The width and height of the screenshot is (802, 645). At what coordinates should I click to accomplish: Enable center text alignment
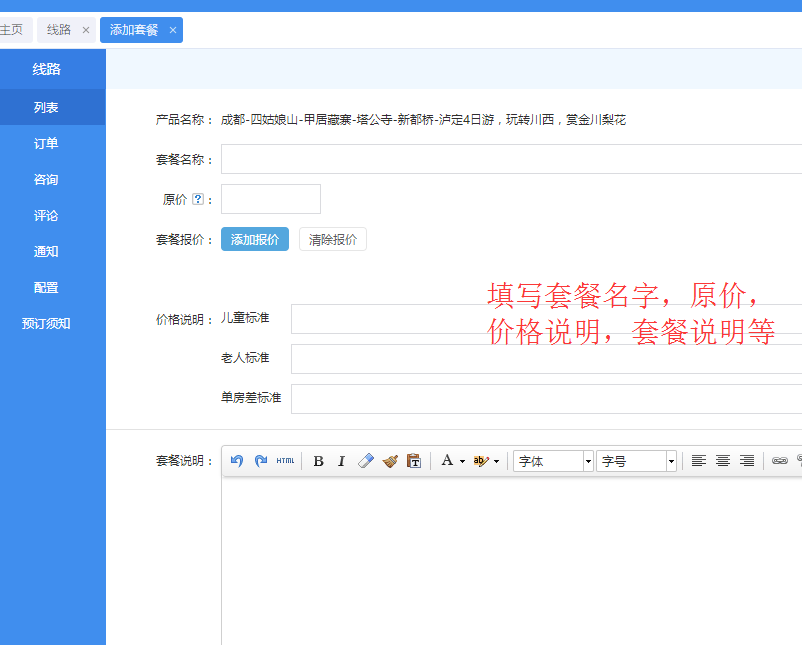(x=723, y=461)
